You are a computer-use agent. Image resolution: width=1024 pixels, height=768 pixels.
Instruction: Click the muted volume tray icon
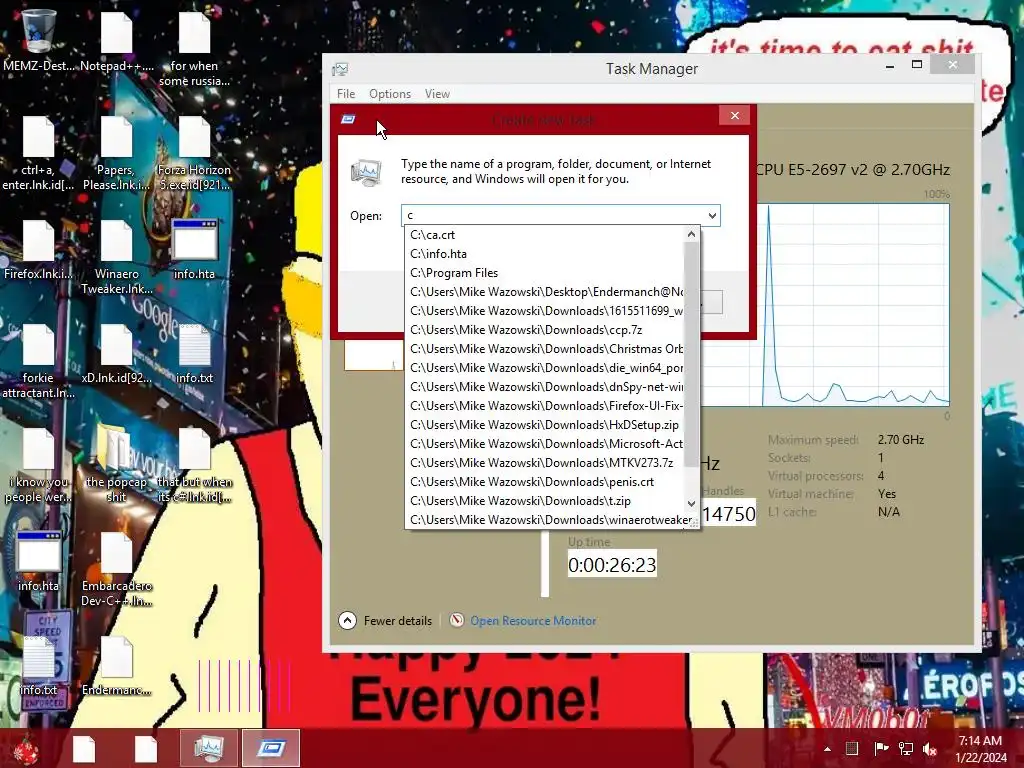pos(930,748)
